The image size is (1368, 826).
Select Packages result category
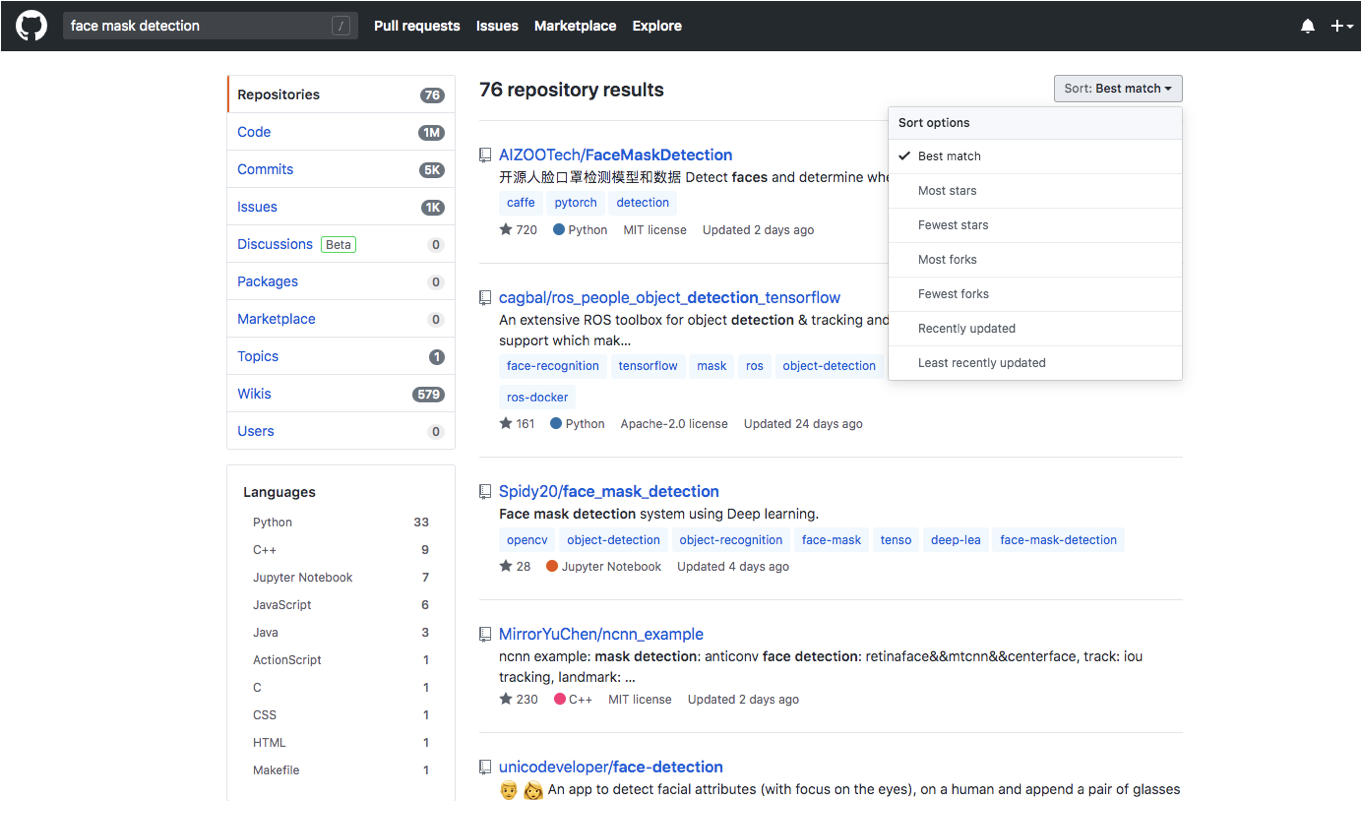[341, 282]
